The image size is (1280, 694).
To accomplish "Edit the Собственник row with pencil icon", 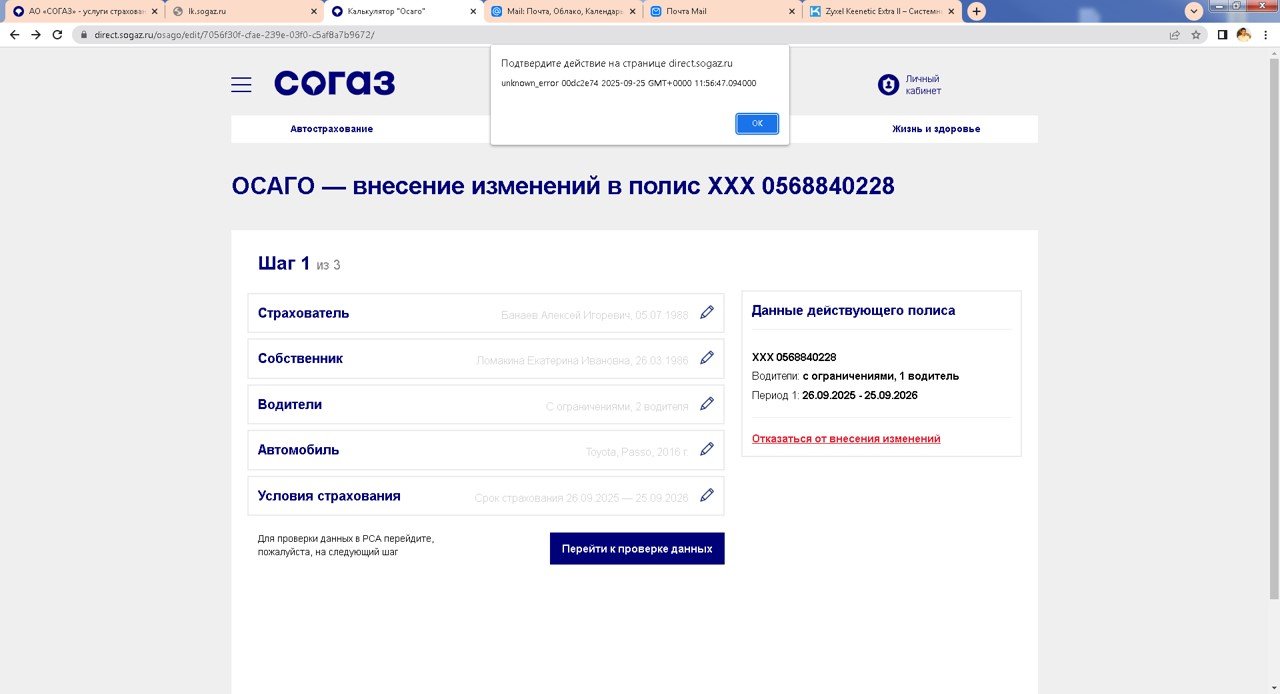I will click(x=707, y=358).
